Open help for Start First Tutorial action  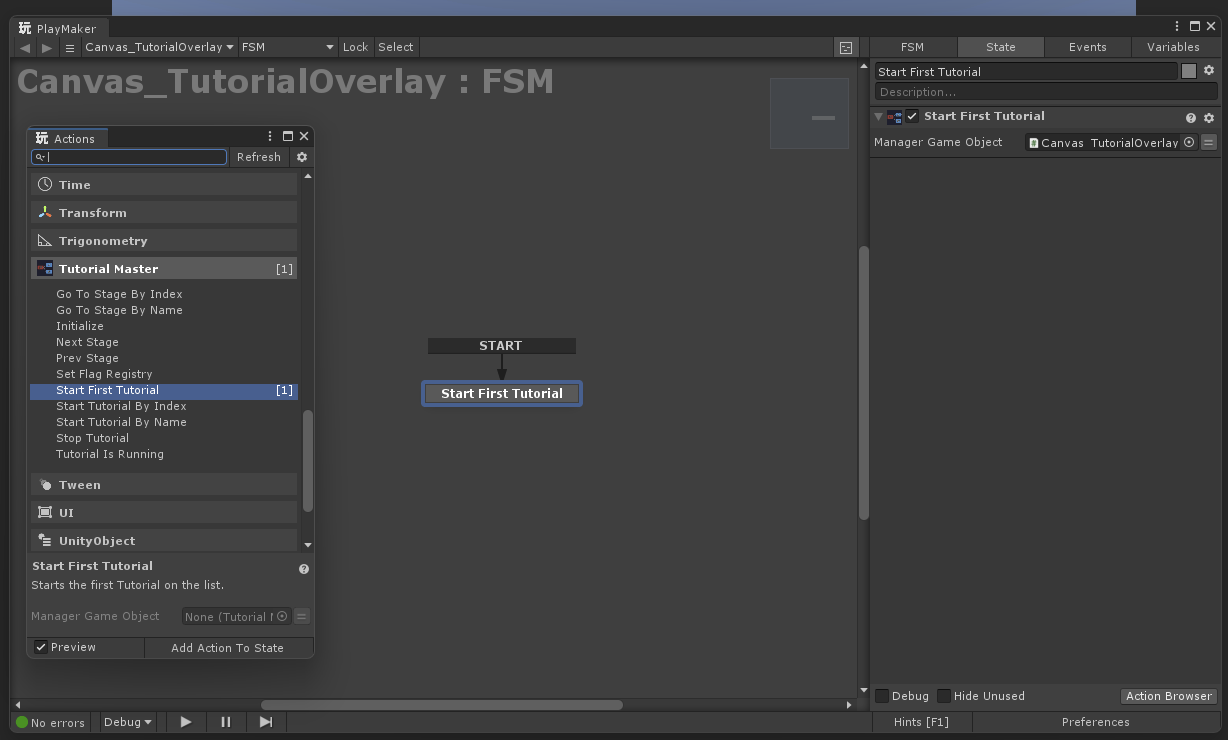[x=1190, y=117]
